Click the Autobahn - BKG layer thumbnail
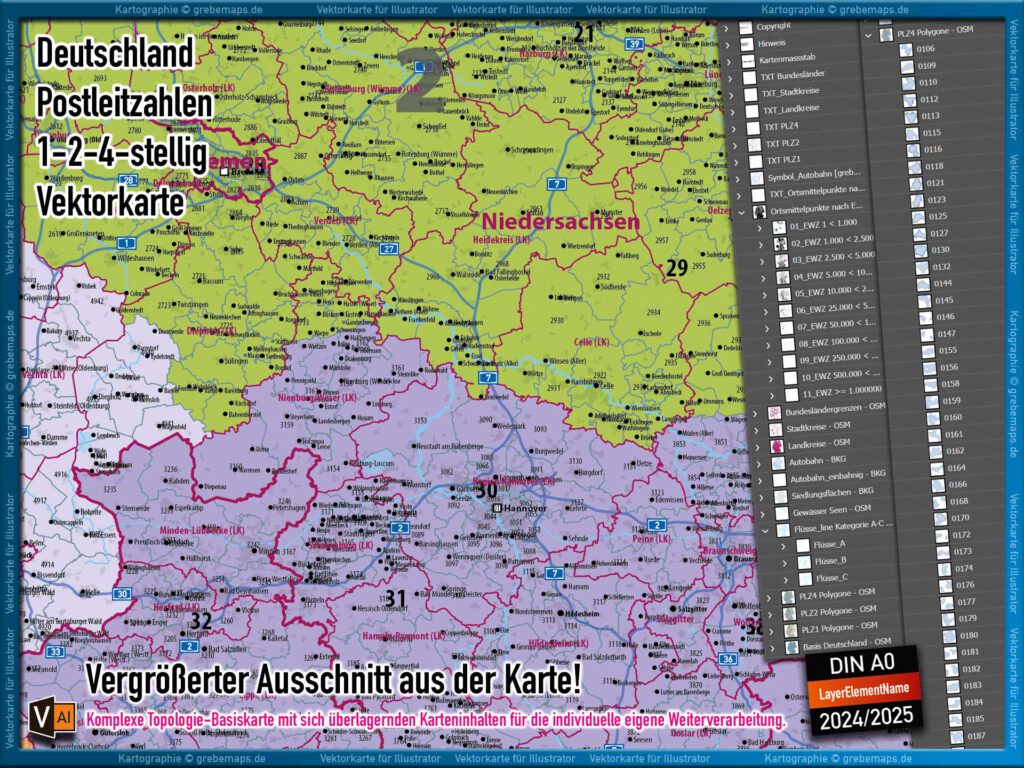 click(777, 461)
